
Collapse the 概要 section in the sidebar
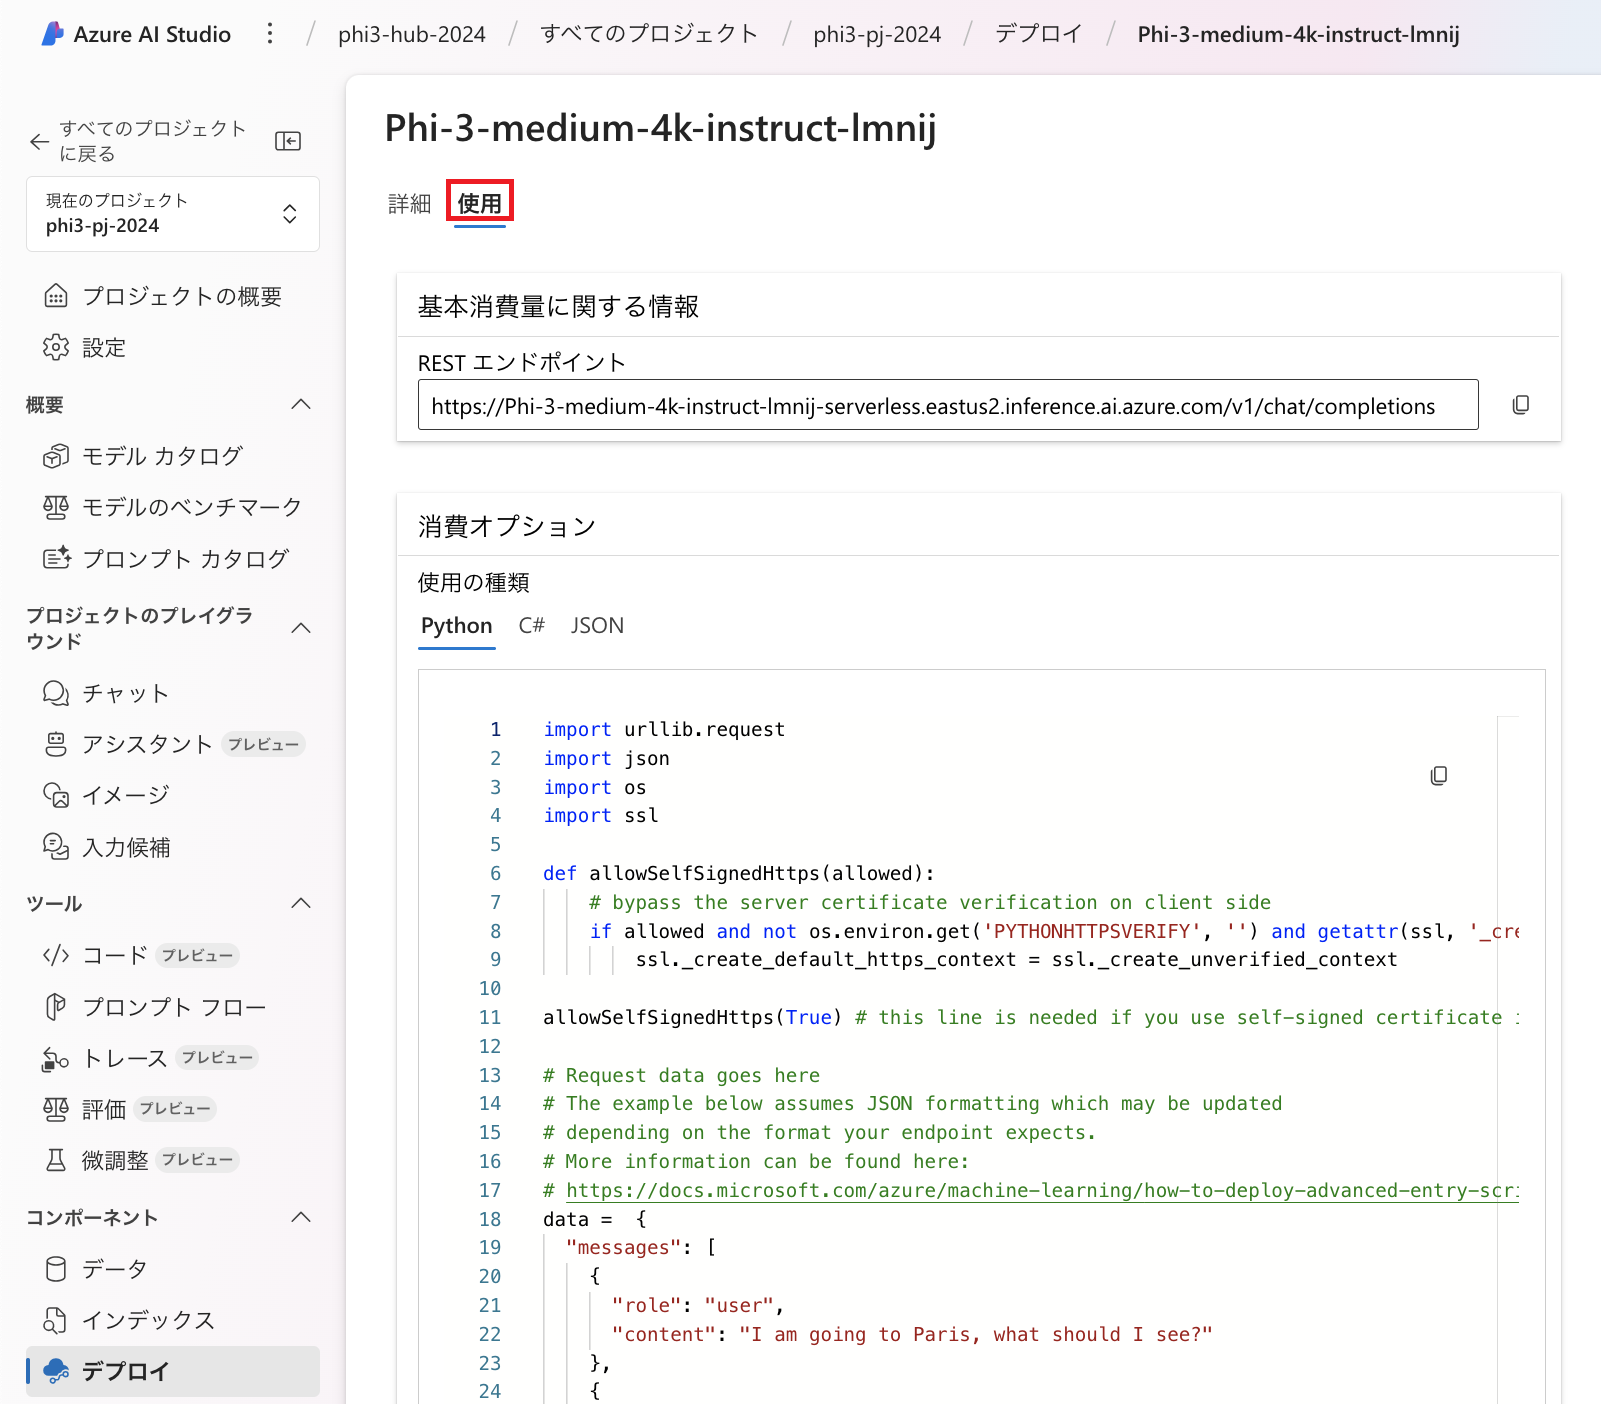pyautogui.click(x=300, y=405)
